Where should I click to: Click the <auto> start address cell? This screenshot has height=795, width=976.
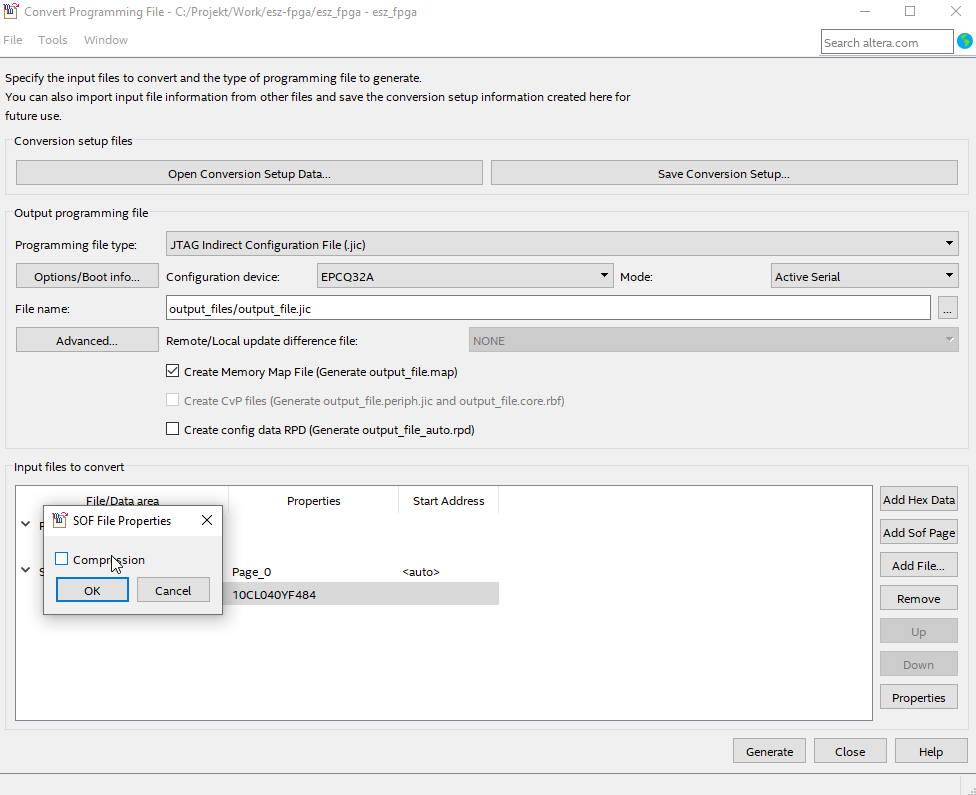point(421,572)
